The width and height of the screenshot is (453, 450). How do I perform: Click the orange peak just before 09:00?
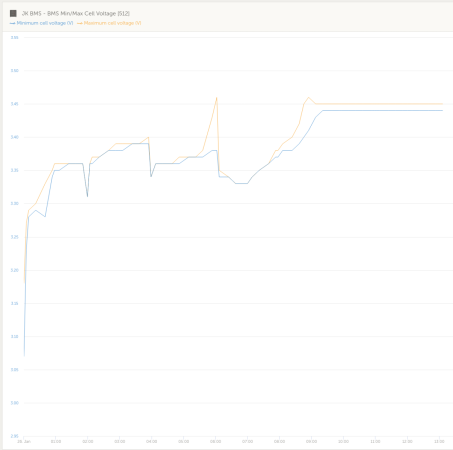(x=308, y=97)
